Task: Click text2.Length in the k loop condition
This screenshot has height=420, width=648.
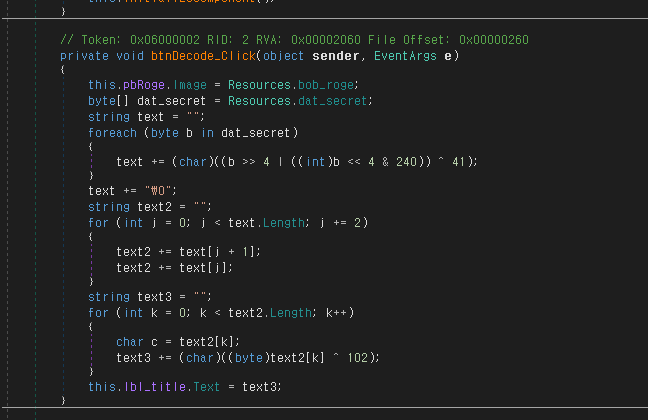Action: coord(270,313)
